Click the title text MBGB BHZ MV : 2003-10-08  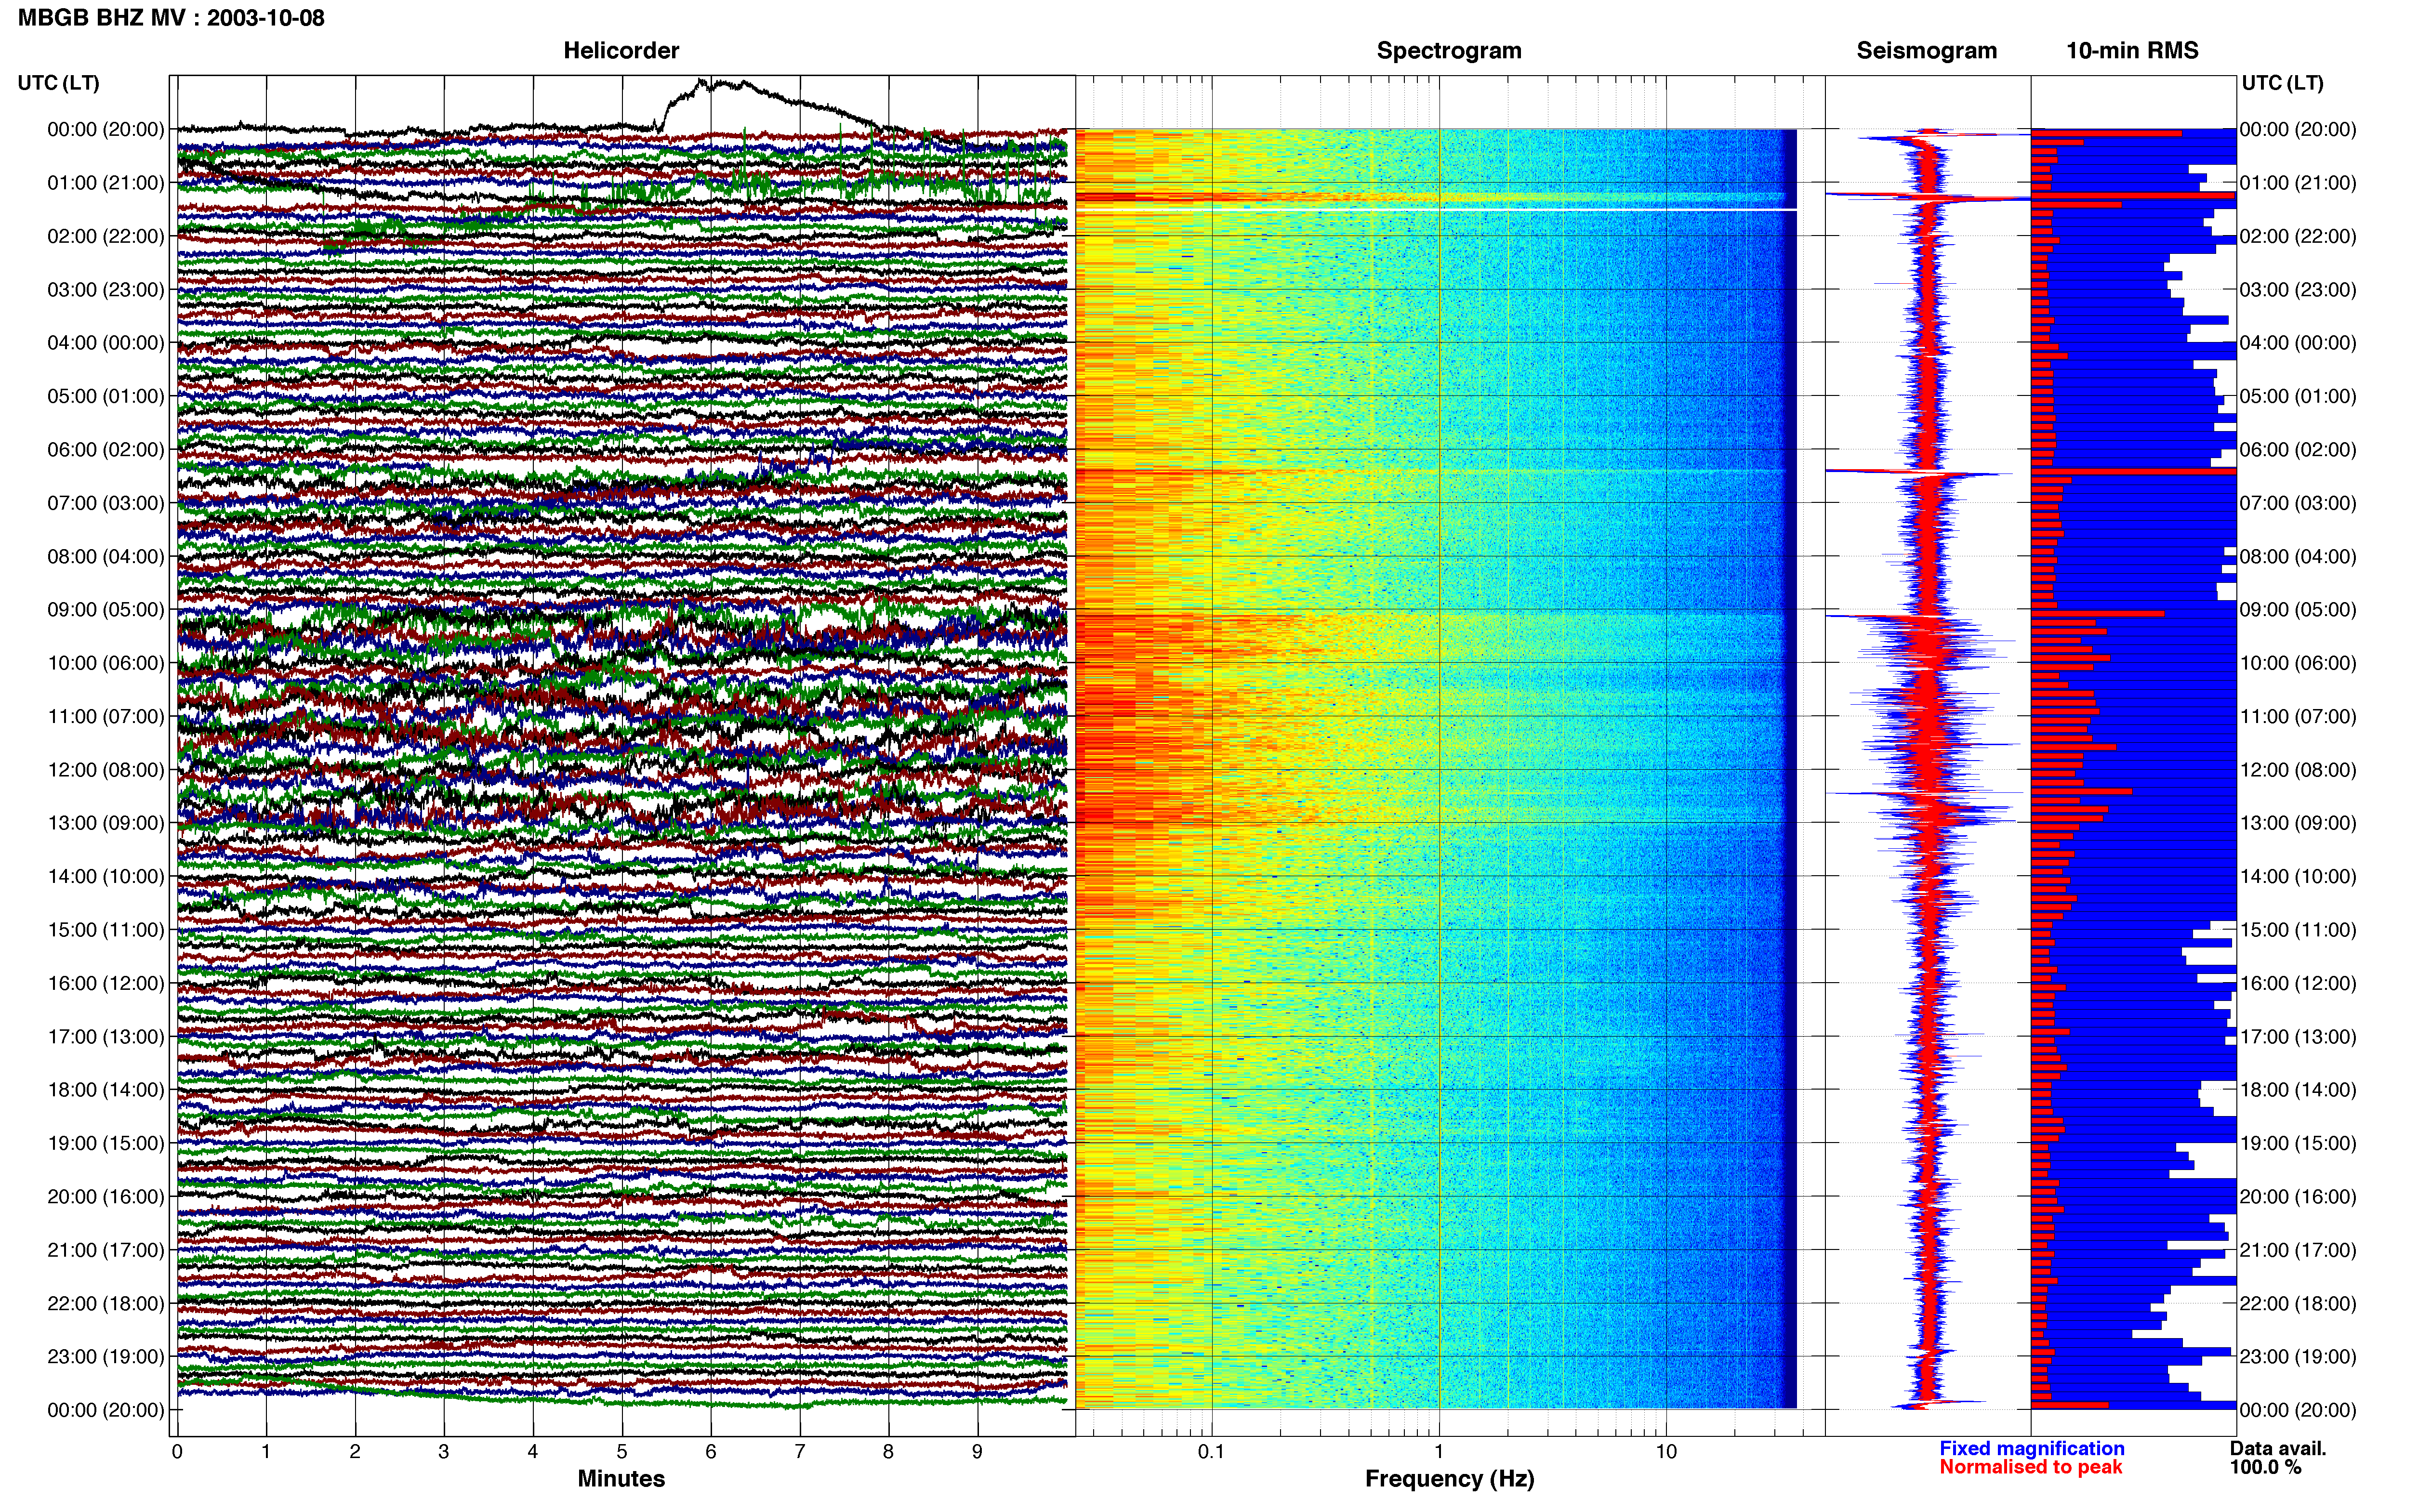(x=171, y=18)
